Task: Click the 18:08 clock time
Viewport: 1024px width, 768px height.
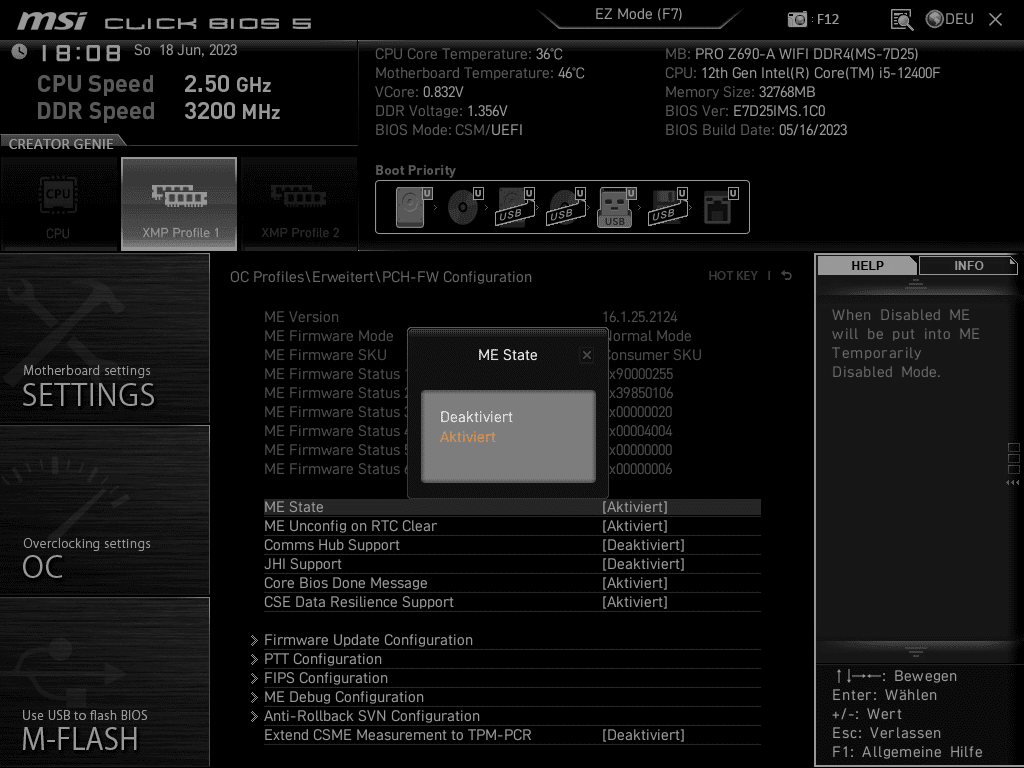Action: [81, 53]
